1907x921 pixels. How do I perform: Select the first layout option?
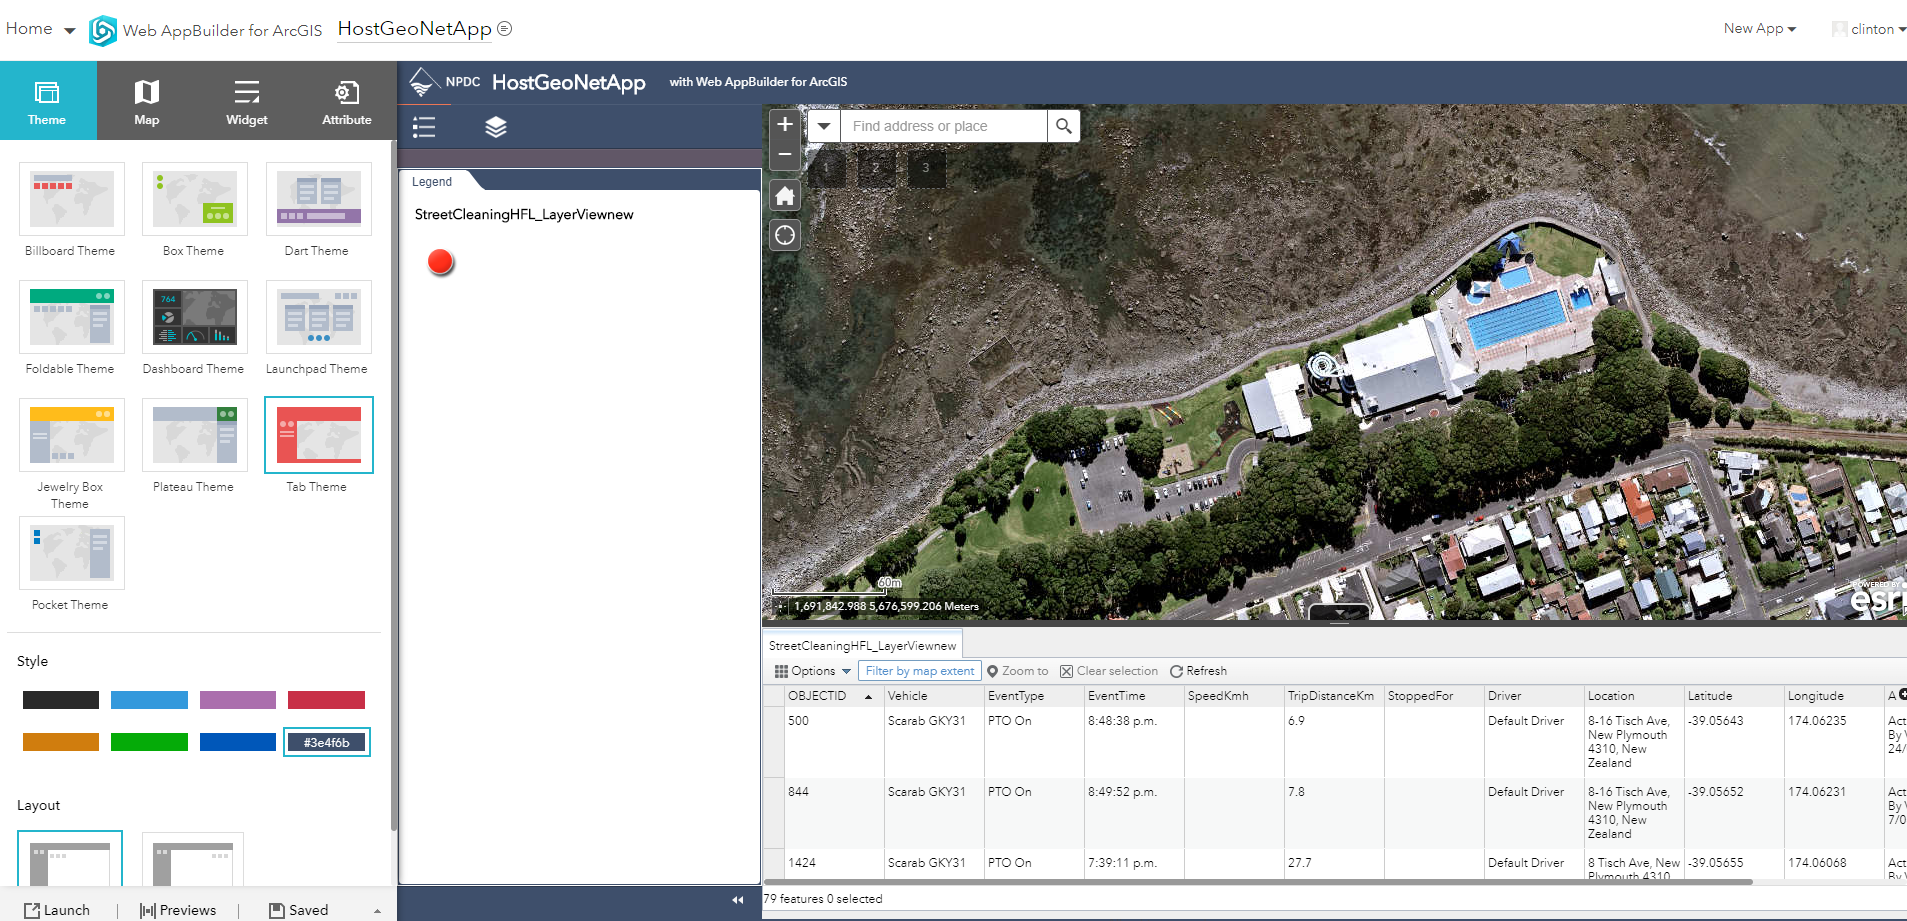[x=70, y=860]
